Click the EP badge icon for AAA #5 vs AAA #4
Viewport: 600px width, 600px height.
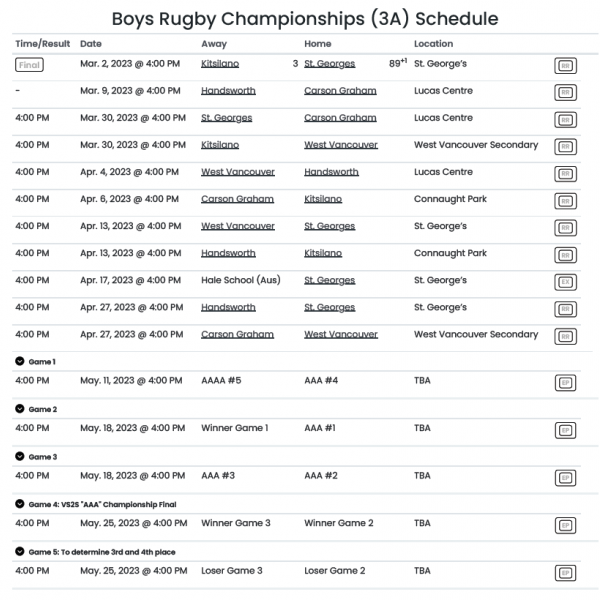tap(565, 382)
